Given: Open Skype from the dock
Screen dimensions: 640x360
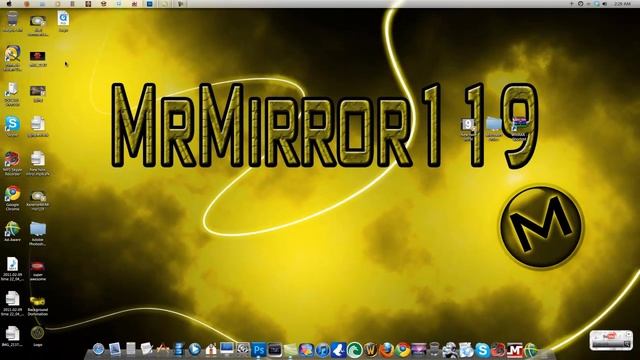Looking at the screenshot, I should (482, 350).
